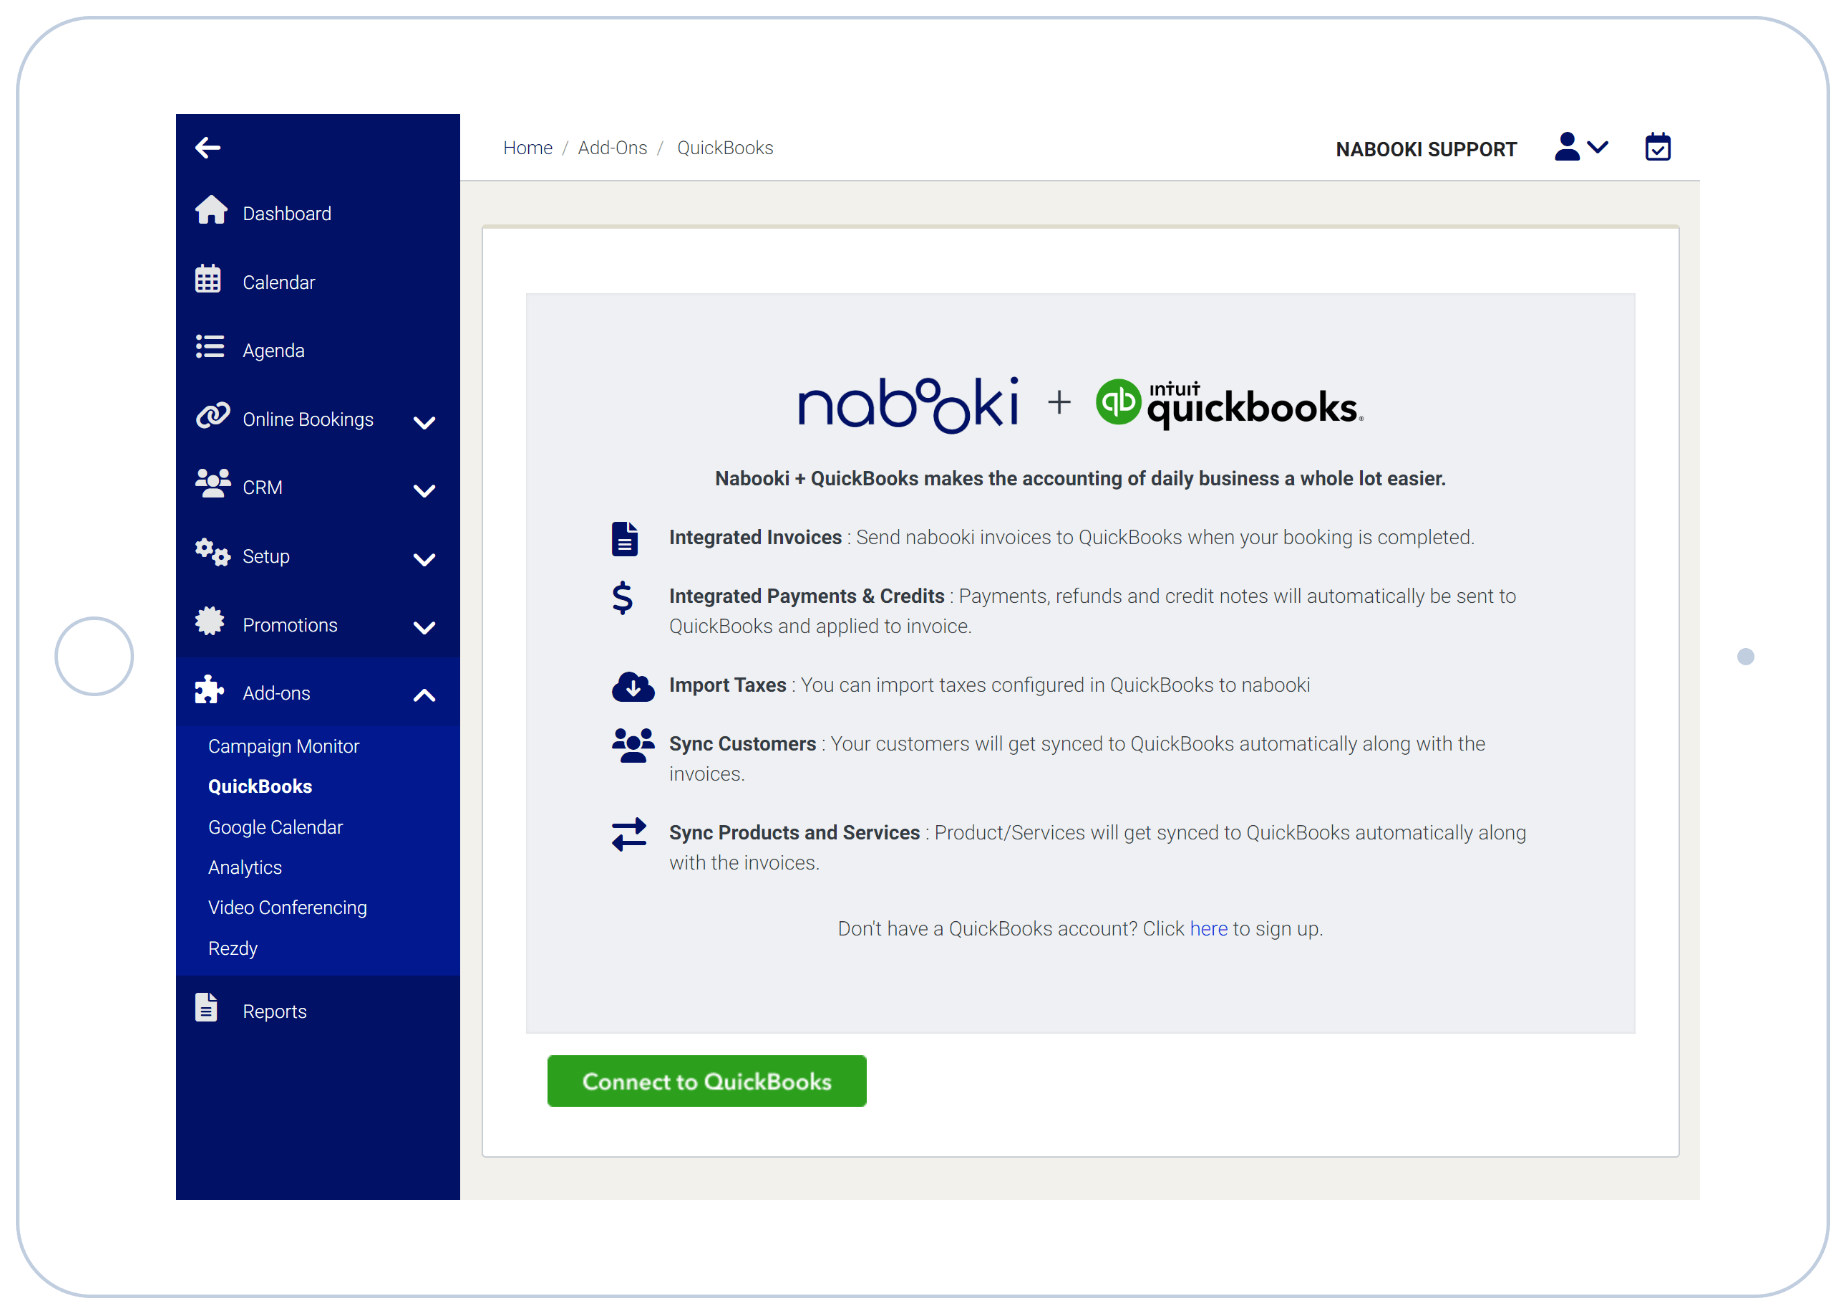Click the 'Sync Products and Services' heading

click(795, 834)
